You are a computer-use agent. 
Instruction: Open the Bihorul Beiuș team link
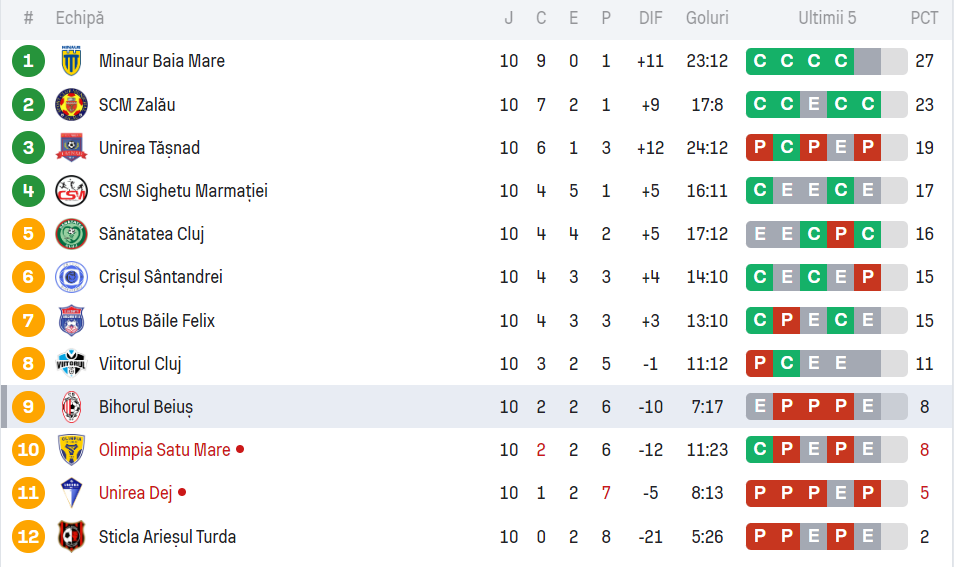pyautogui.click(x=146, y=407)
